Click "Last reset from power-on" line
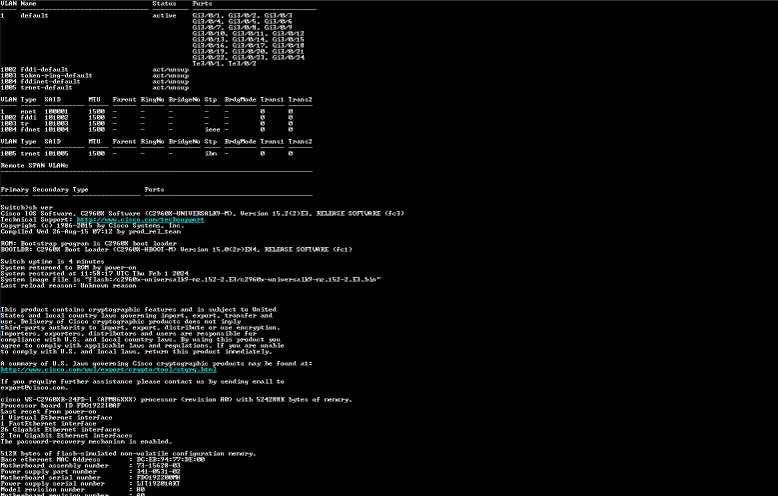This screenshot has width=778, height=496. click(x=49, y=411)
